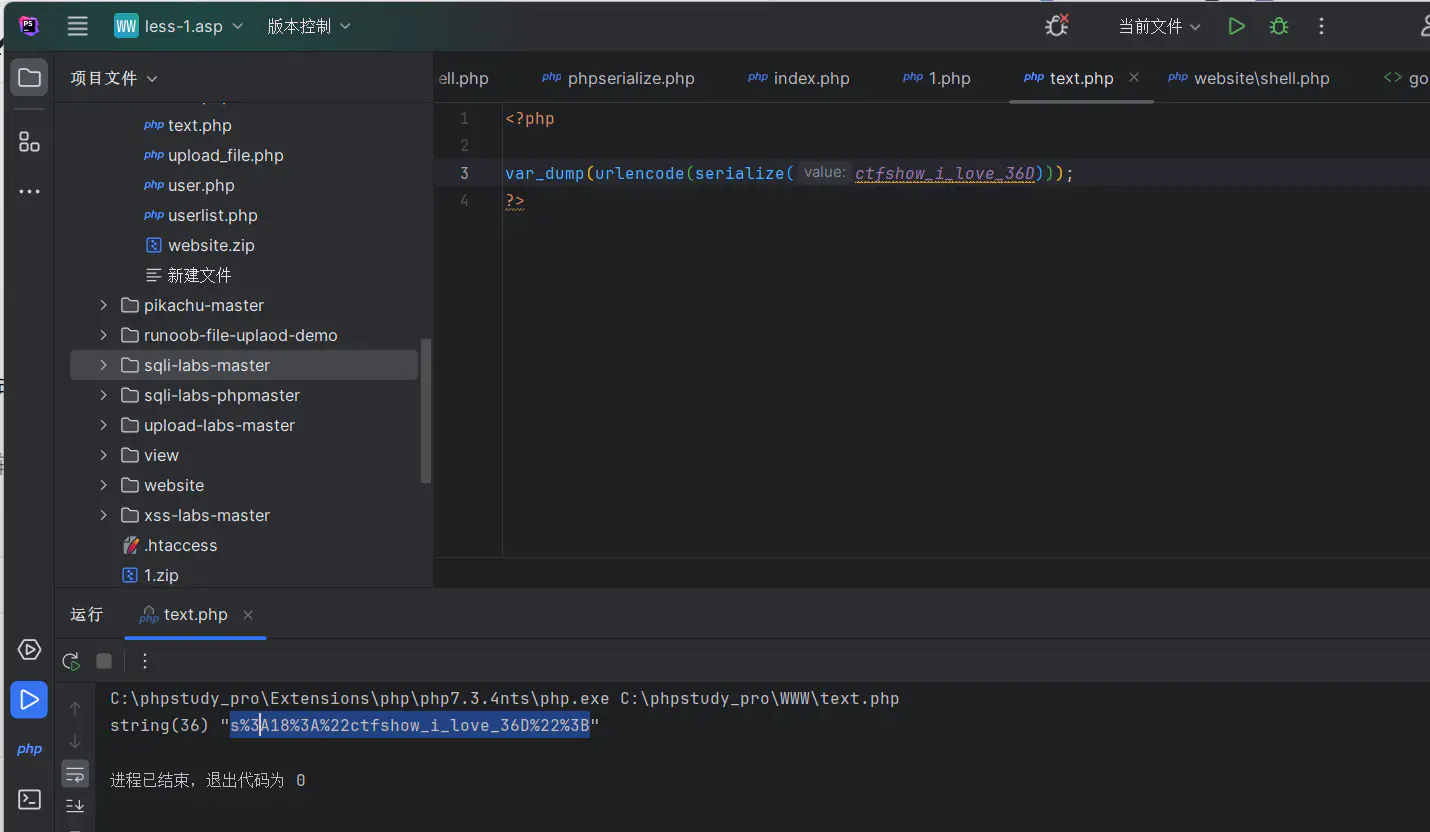Screen dimensions: 1430x832
Task: Open the 版本控制 dropdown menu
Action: click(x=309, y=27)
